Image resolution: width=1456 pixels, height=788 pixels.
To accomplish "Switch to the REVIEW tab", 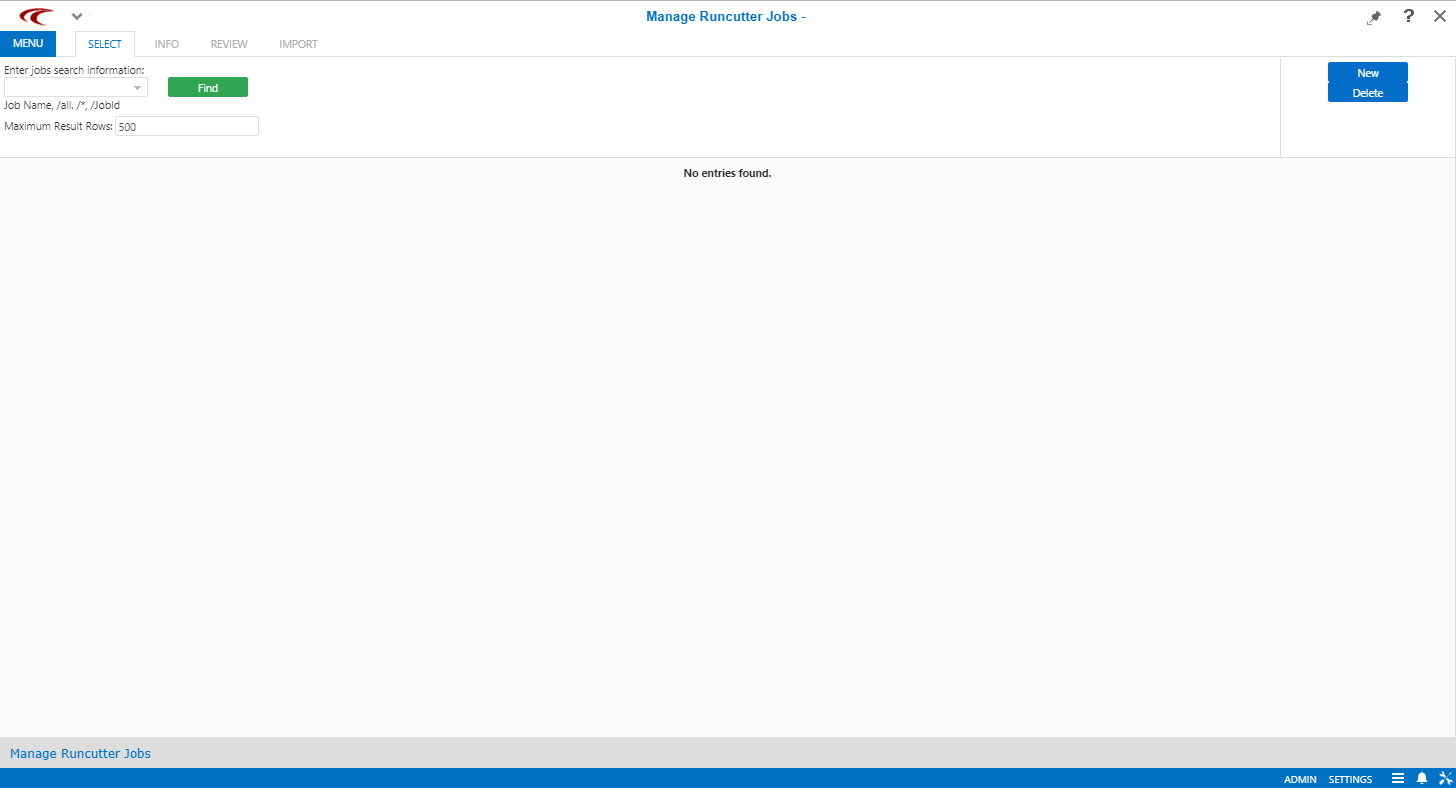I will [228, 43].
